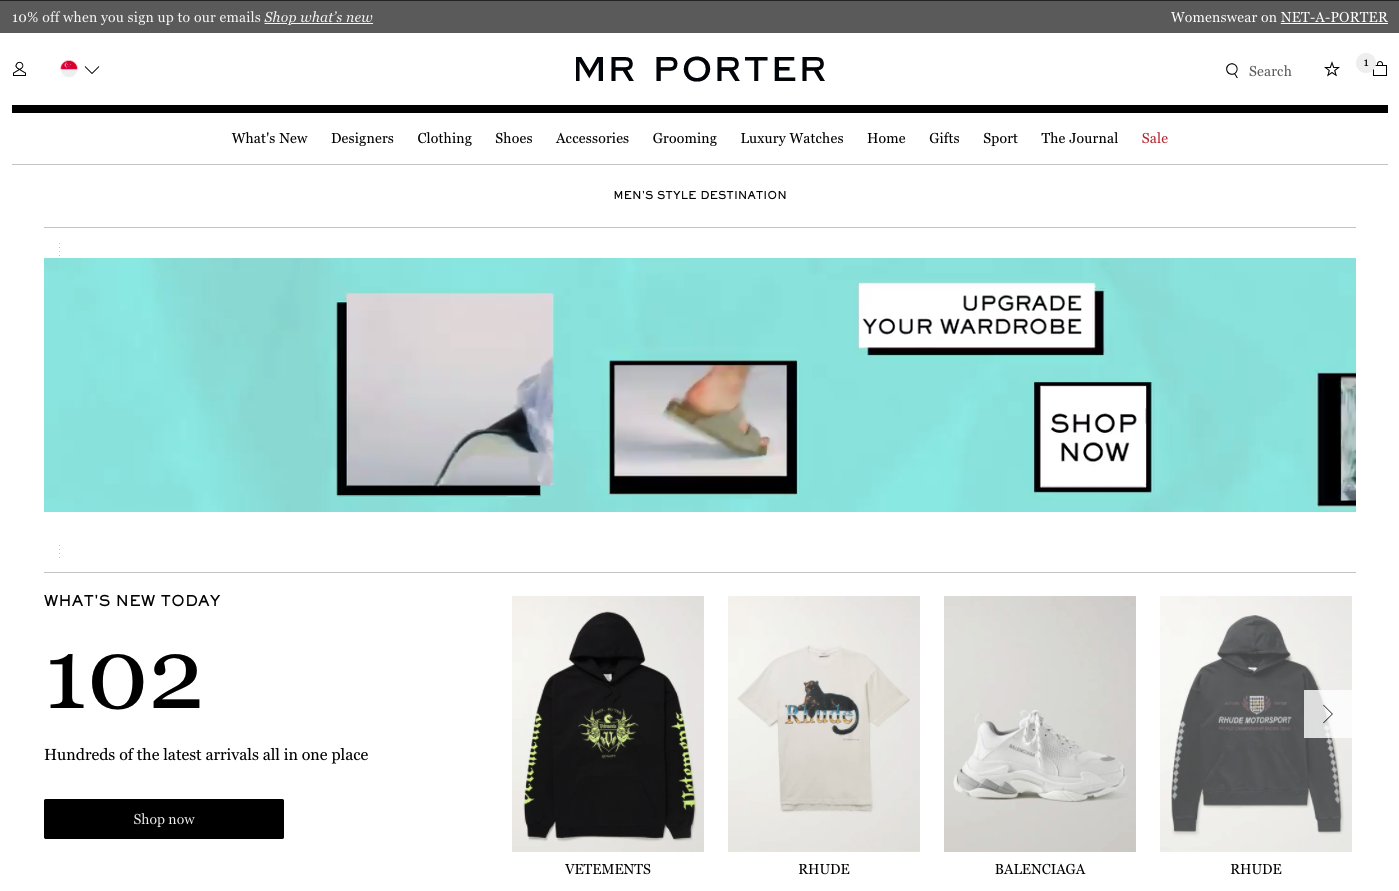The image size is (1399, 891).
Task: Open the account profile icon
Action: 19,69
